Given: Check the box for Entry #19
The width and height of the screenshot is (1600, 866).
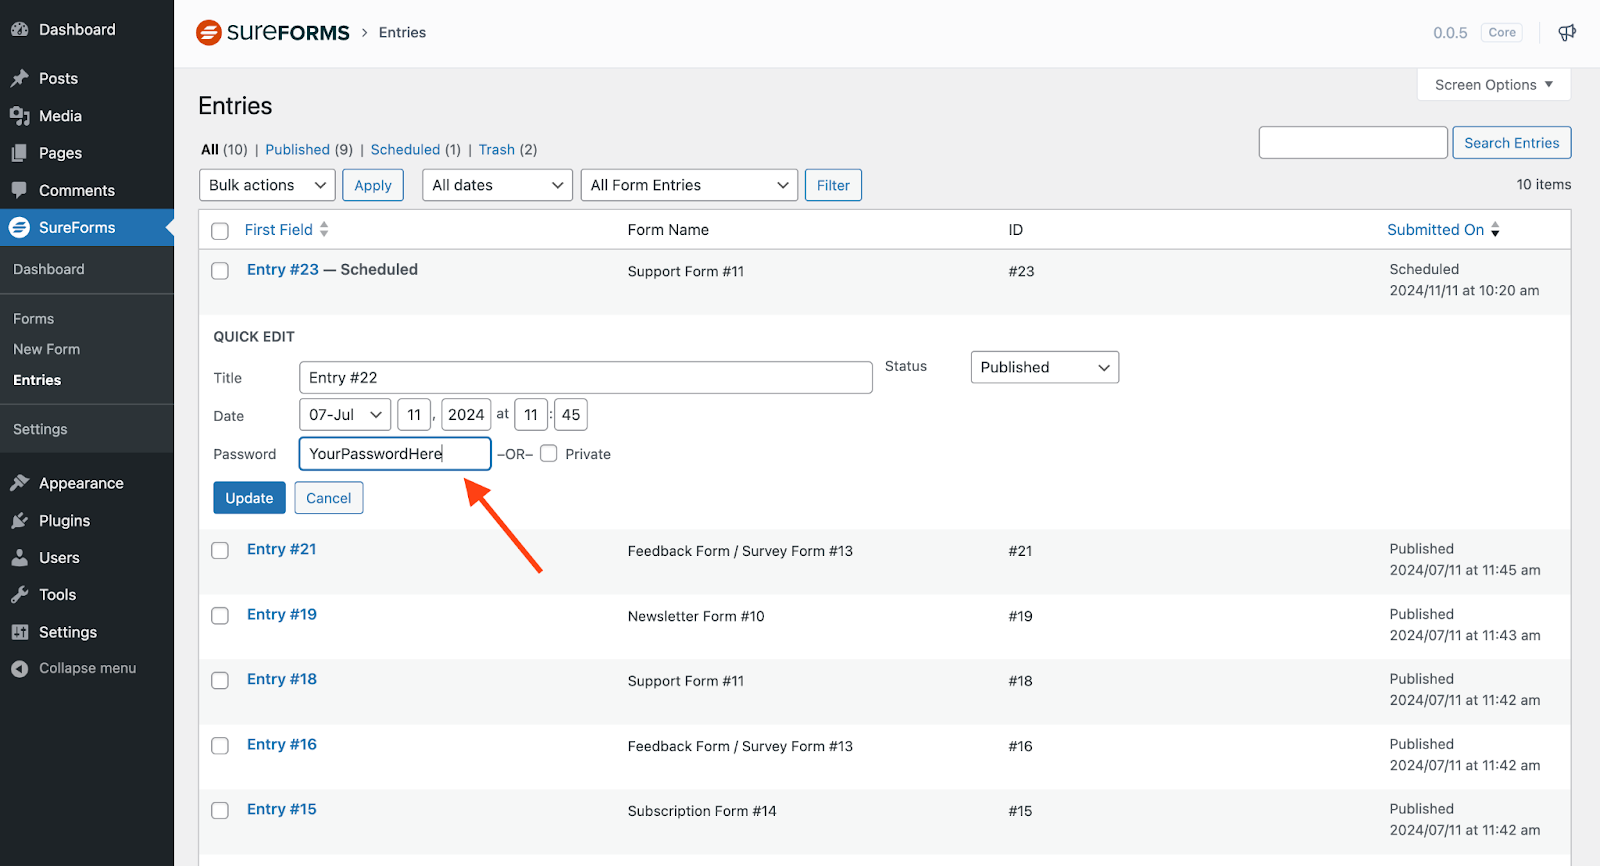Looking at the screenshot, I should point(220,615).
